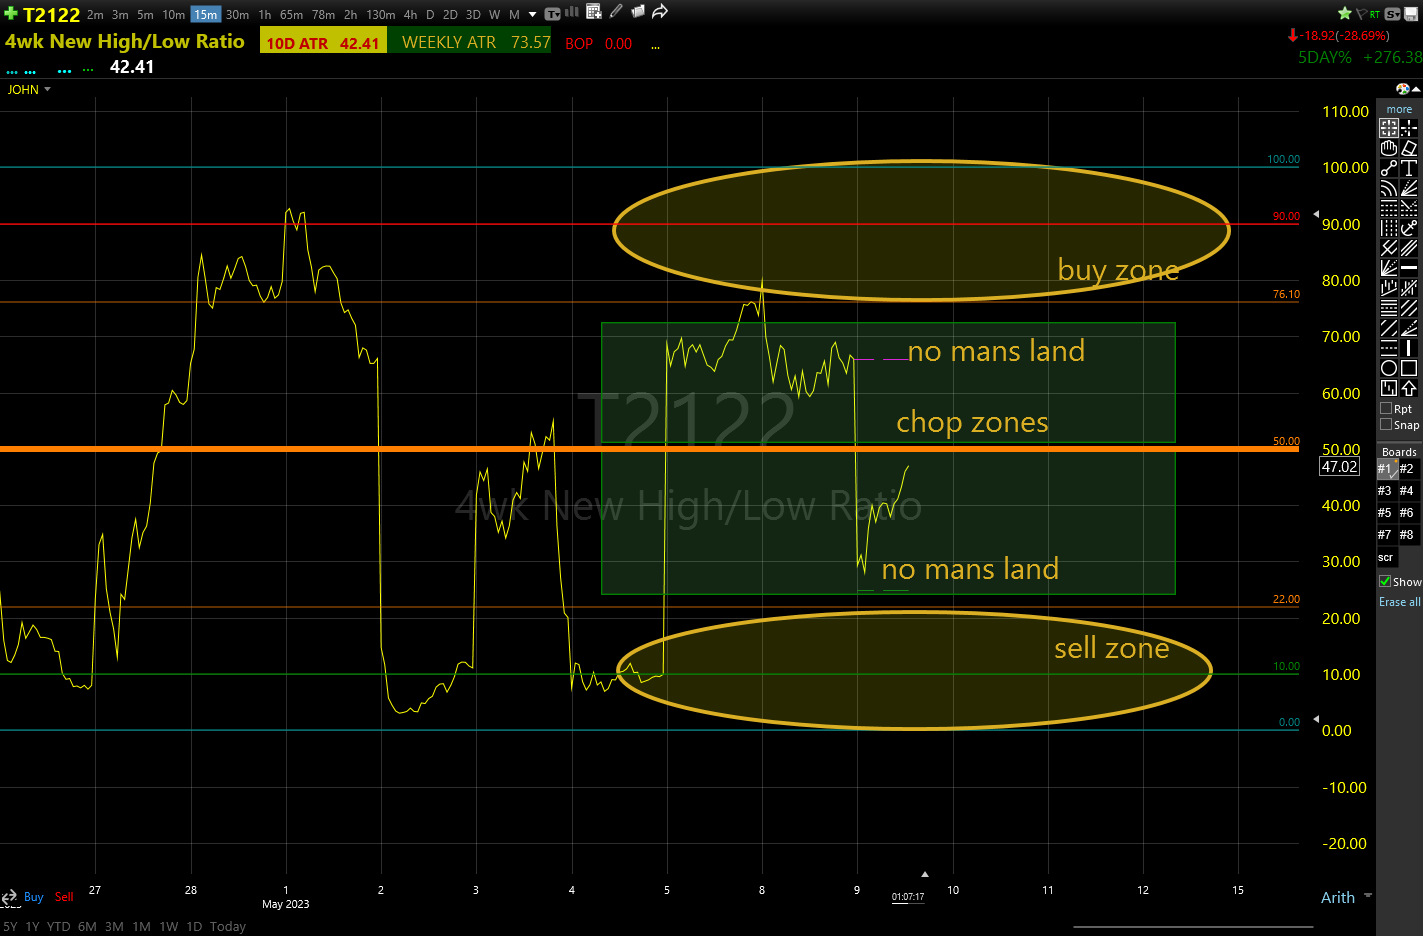Viewport: 1423px width, 936px height.
Task: Click the T2122 symbol name
Action: [51, 15]
